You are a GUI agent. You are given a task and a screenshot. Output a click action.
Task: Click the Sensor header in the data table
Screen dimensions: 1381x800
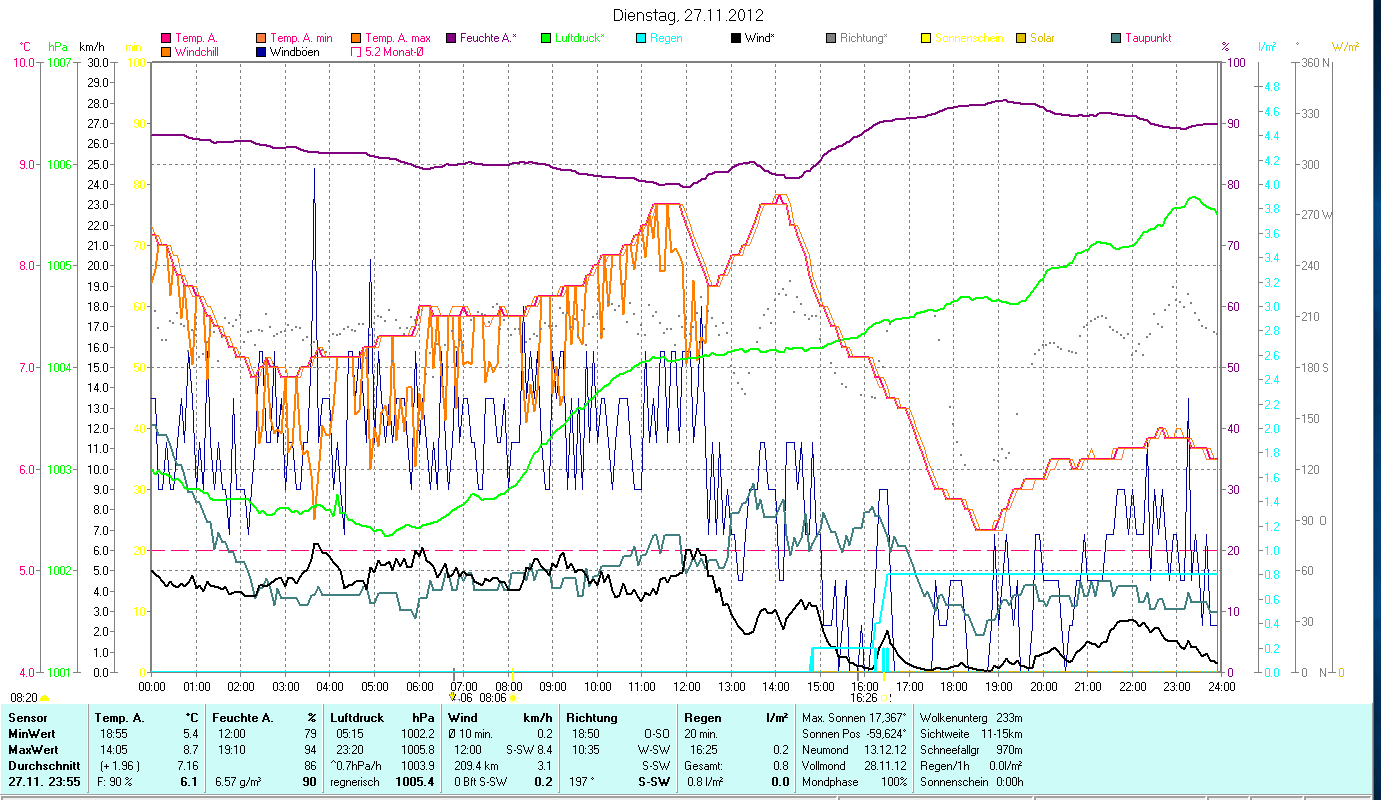pos(26,718)
